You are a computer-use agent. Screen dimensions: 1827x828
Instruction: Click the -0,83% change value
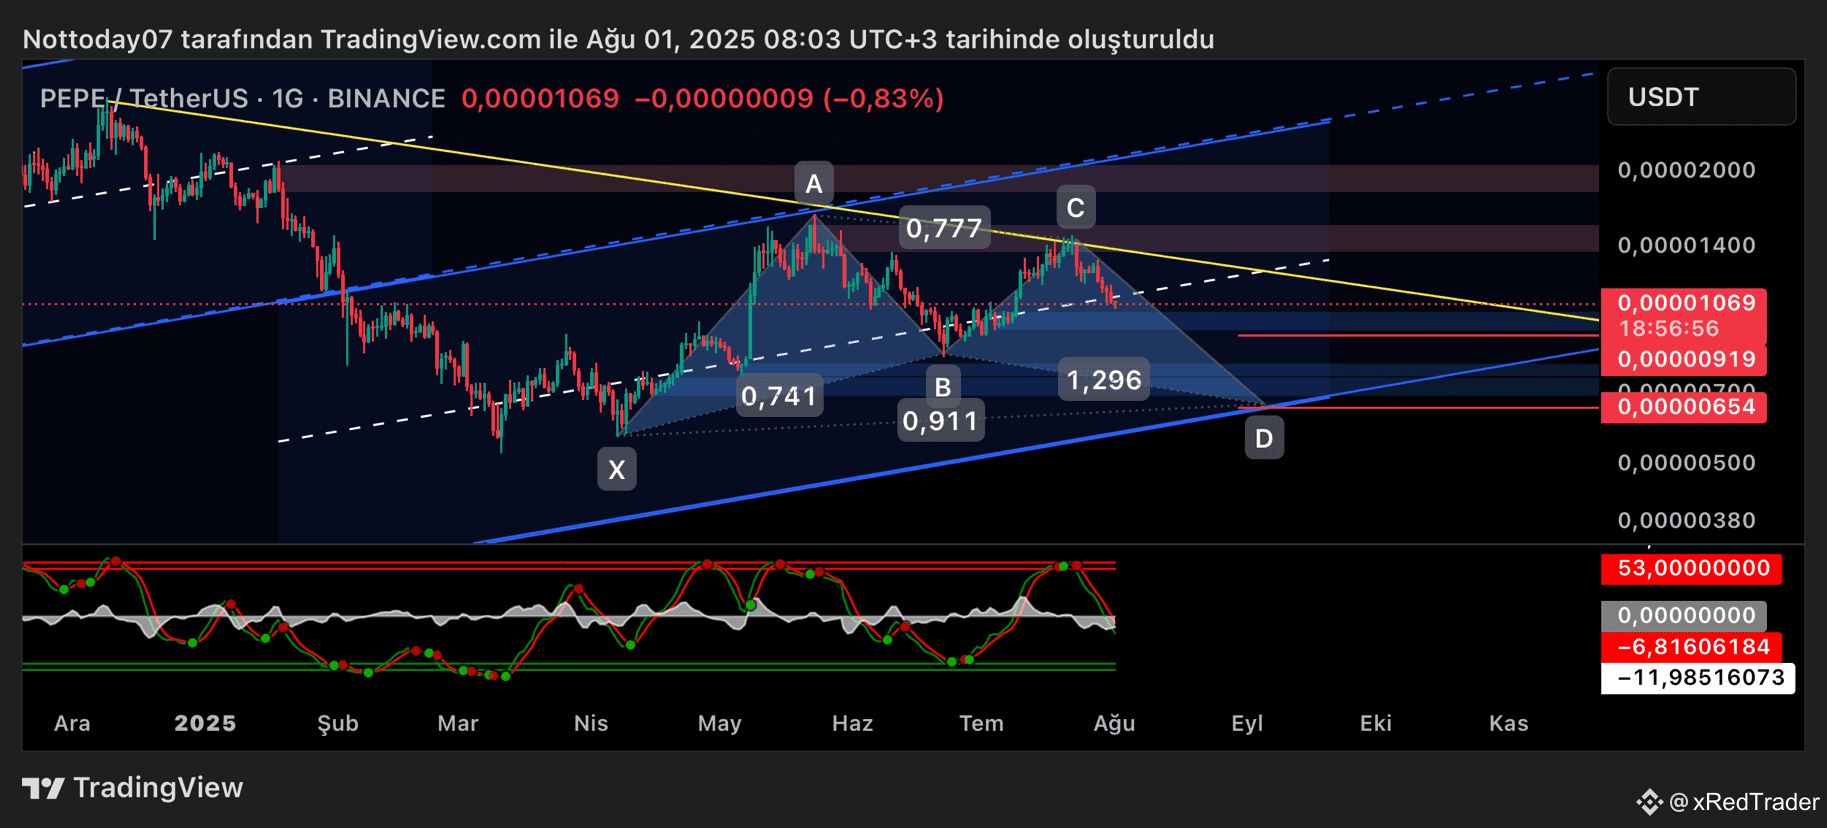883,99
